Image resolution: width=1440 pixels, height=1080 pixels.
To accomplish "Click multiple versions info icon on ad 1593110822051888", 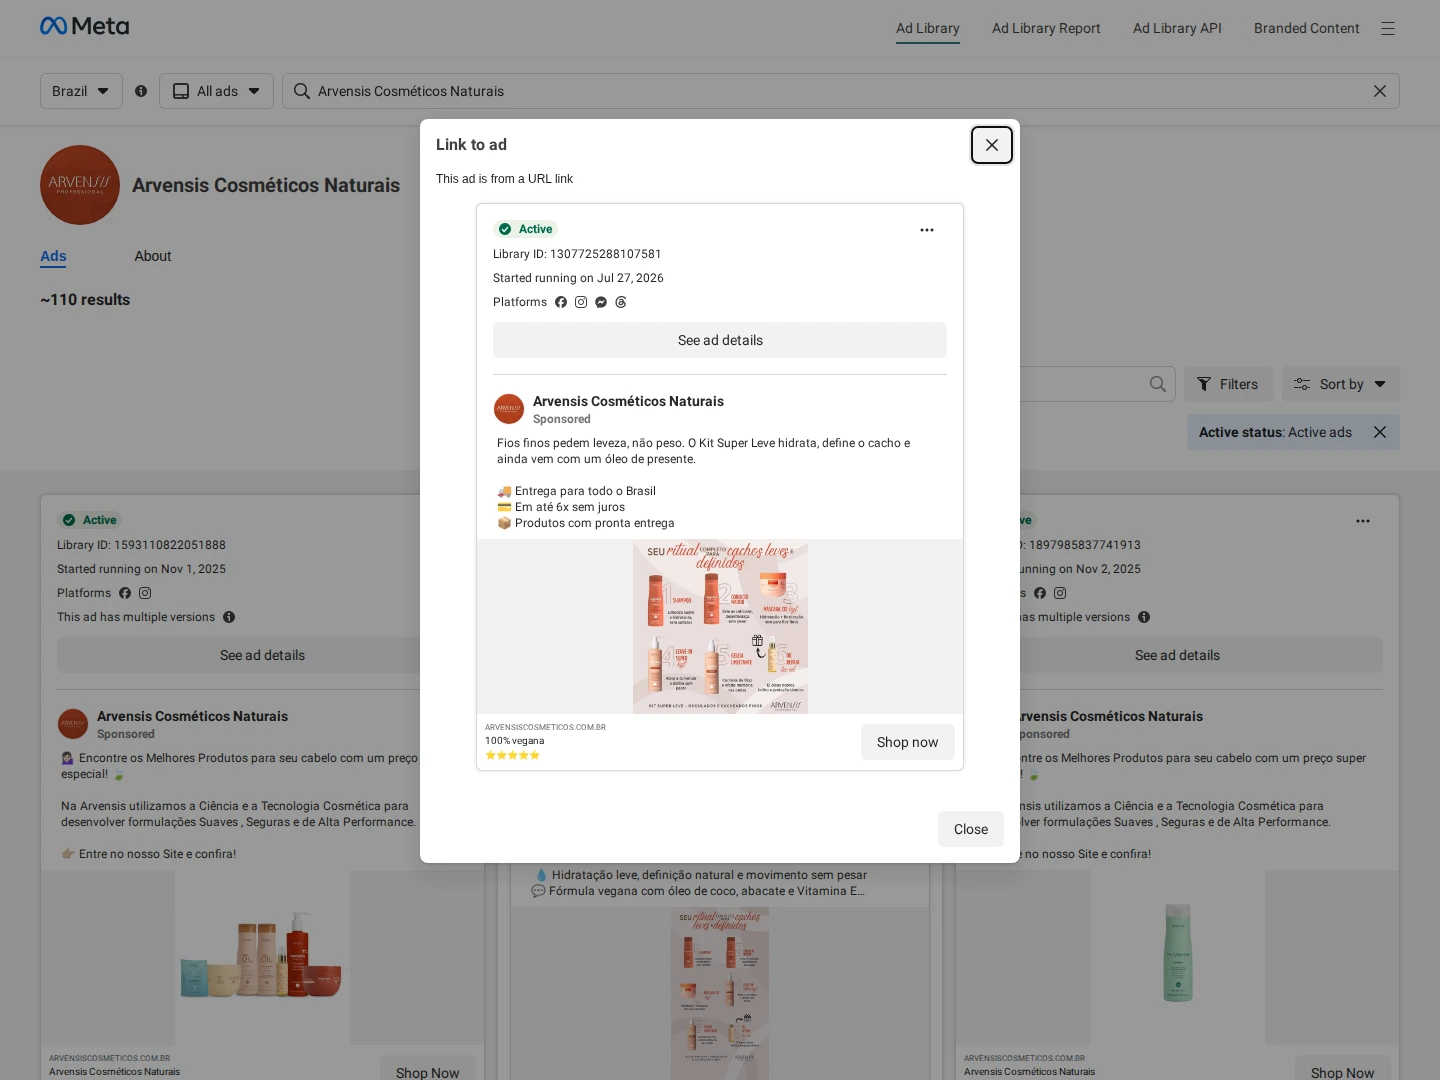I will pyautogui.click(x=229, y=617).
